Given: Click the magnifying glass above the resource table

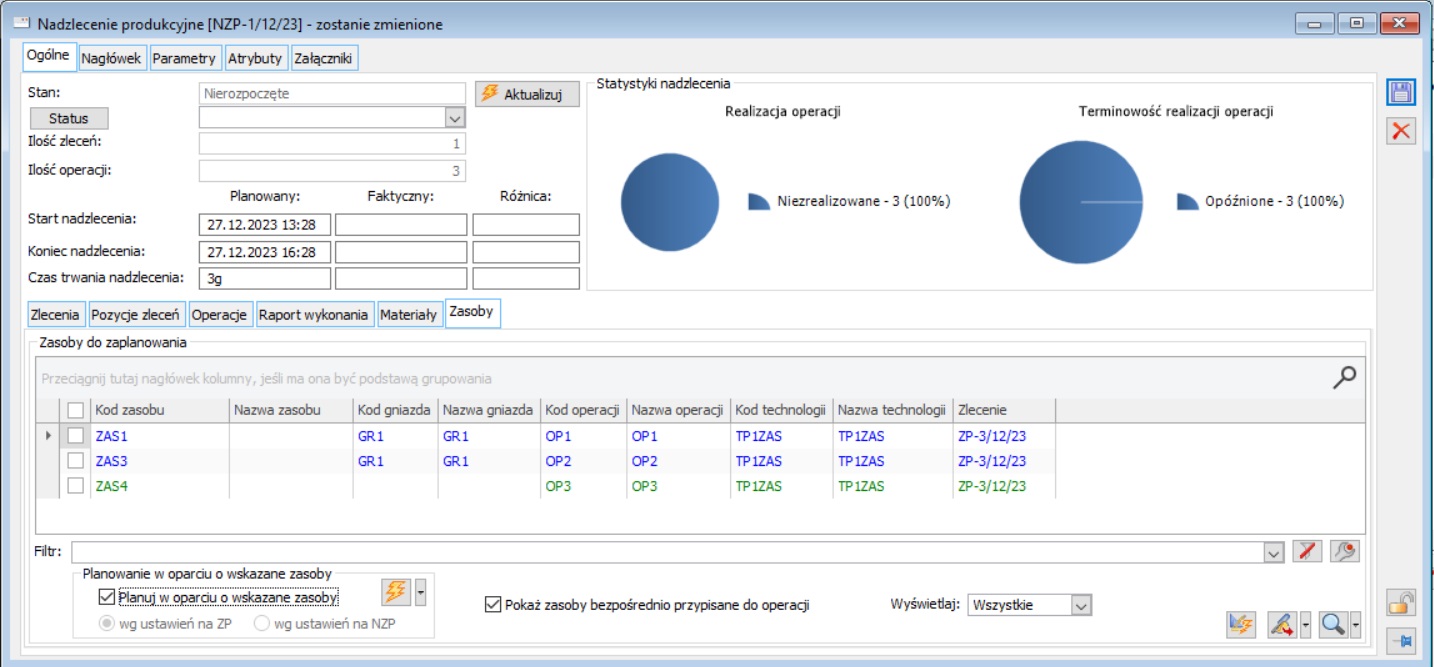Looking at the screenshot, I should click(x=1345, y=377).
